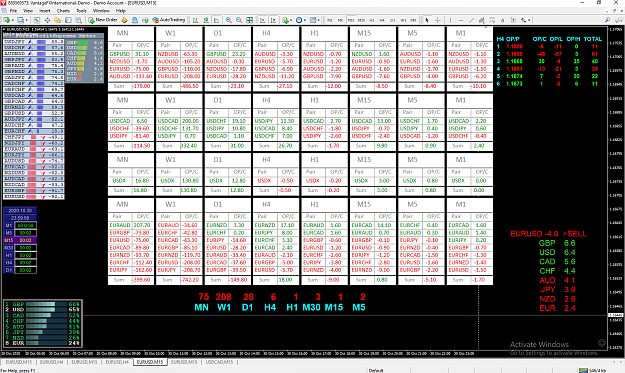This screenshot has width=625, height=373.
Task: Open a new chart via the toolbar icon
Action: pyautogui.click(x=7, y=20)
